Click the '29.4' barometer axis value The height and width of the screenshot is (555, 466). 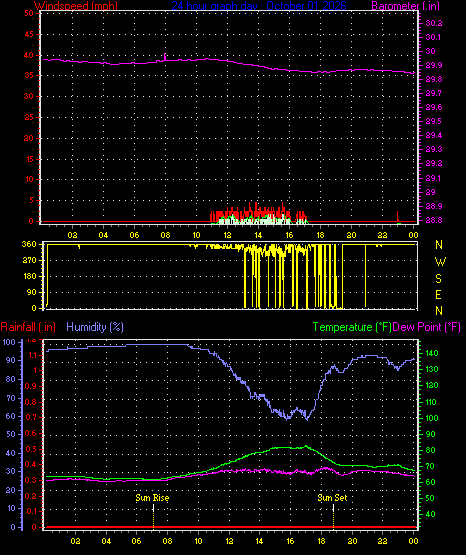click(433, 135)
